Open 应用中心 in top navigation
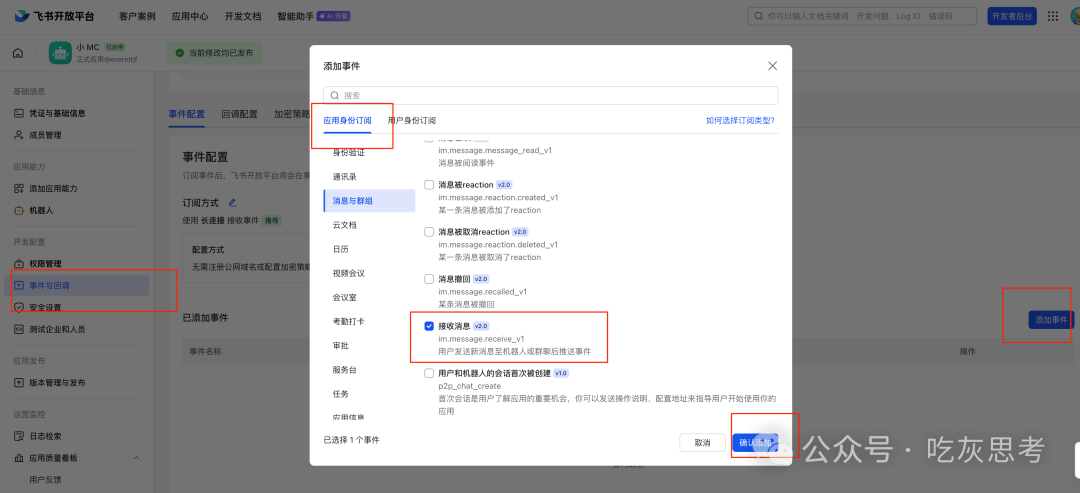1080x493 pixels. (190, 16)
